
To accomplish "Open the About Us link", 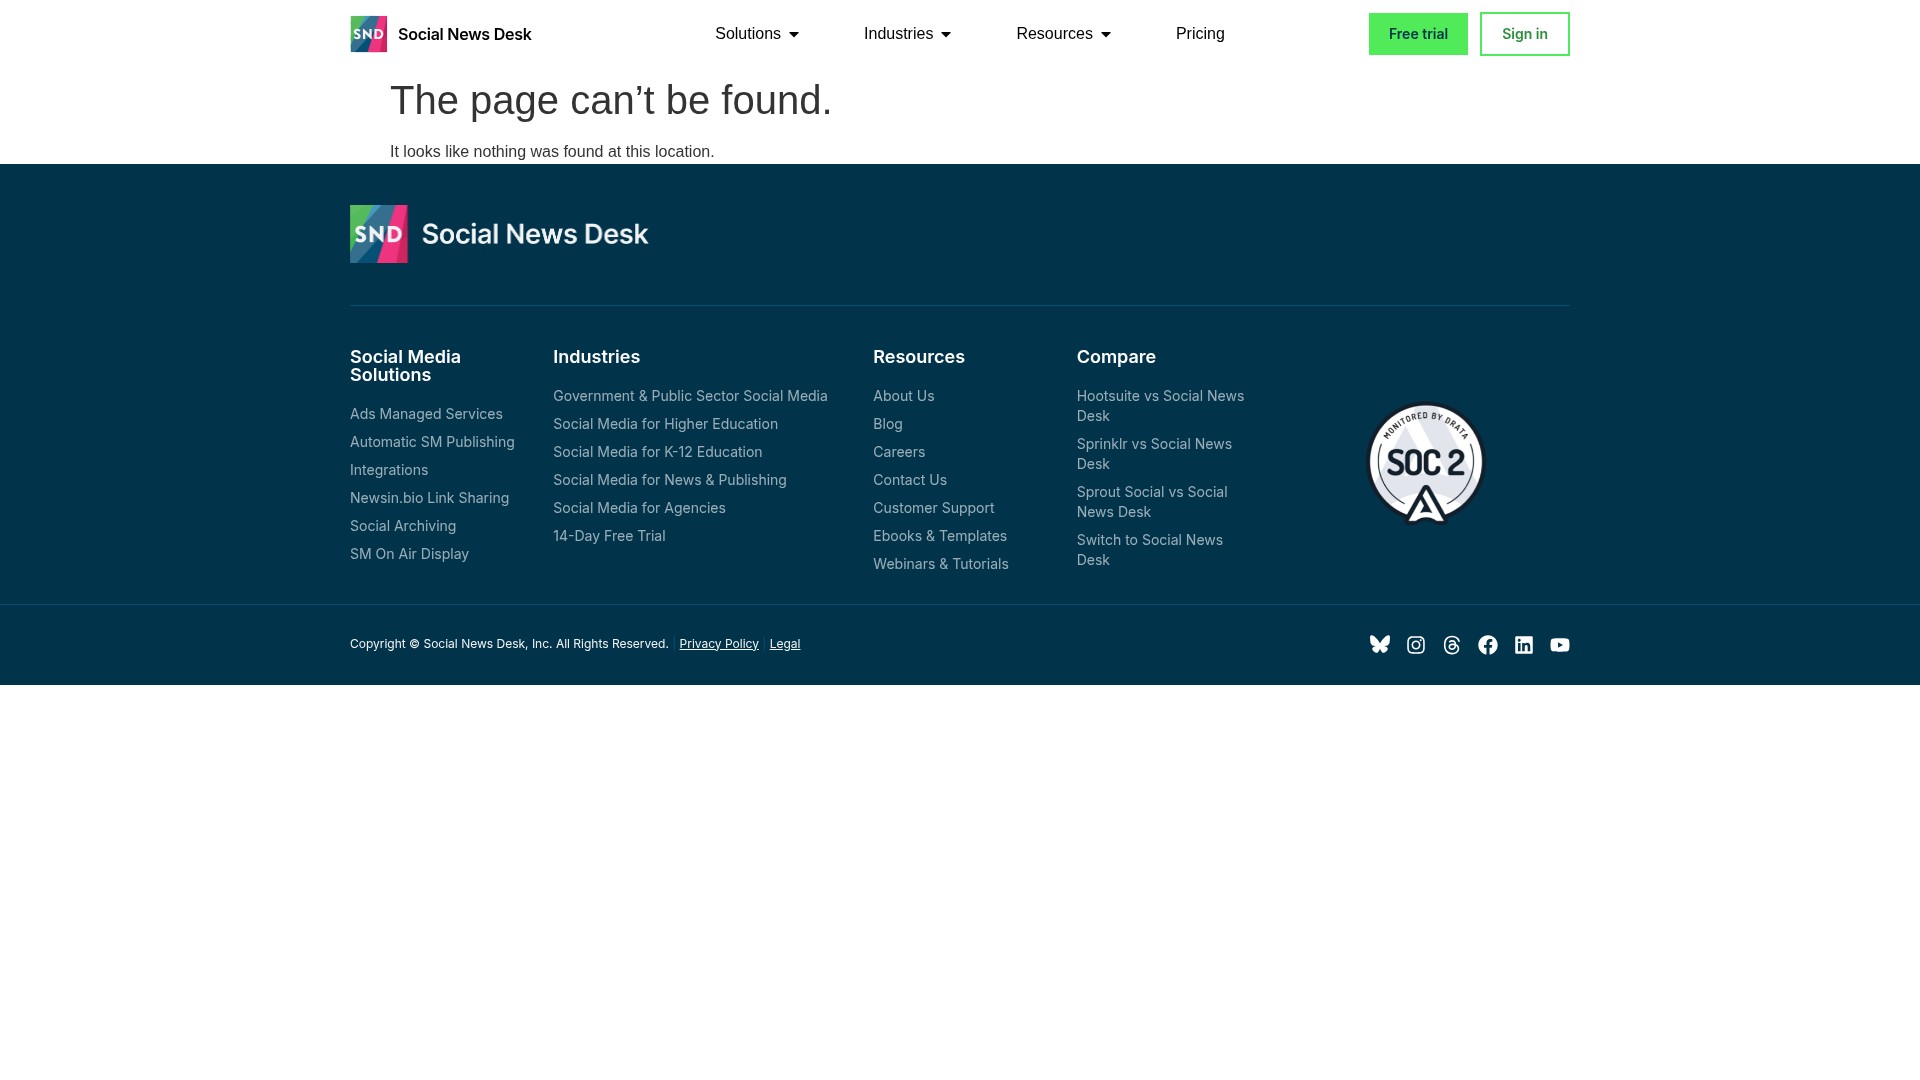I will 903,396.
